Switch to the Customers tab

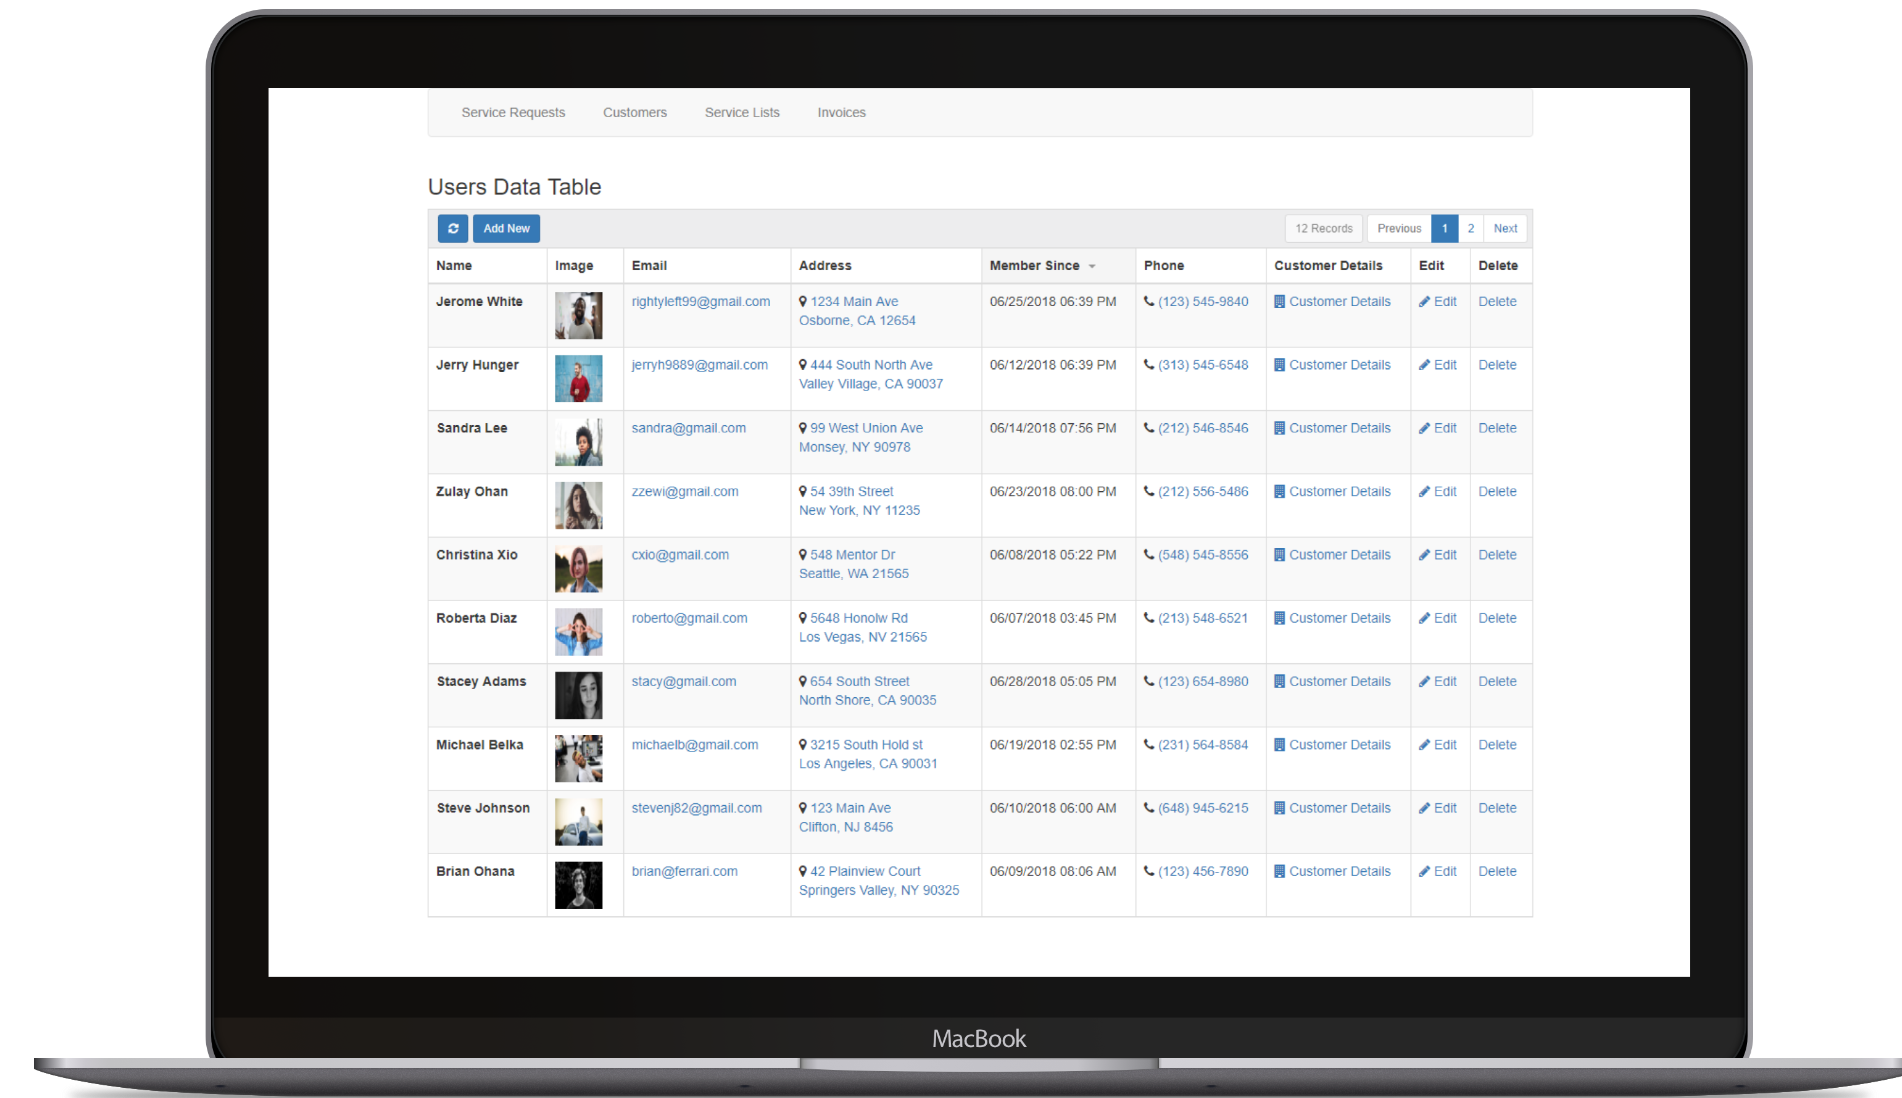[634, 112]
